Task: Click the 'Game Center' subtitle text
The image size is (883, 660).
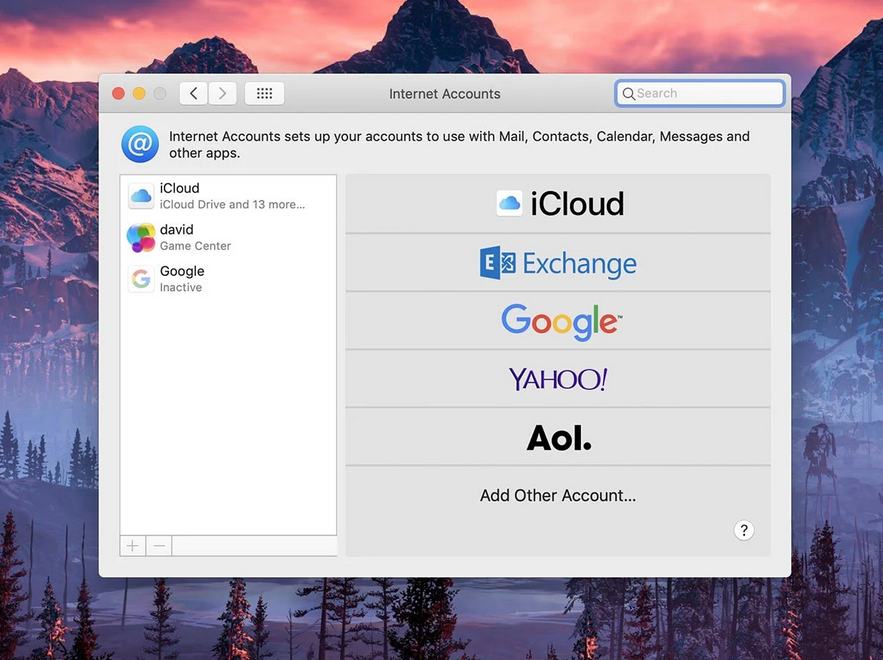Action: click(x=195, y=246)
